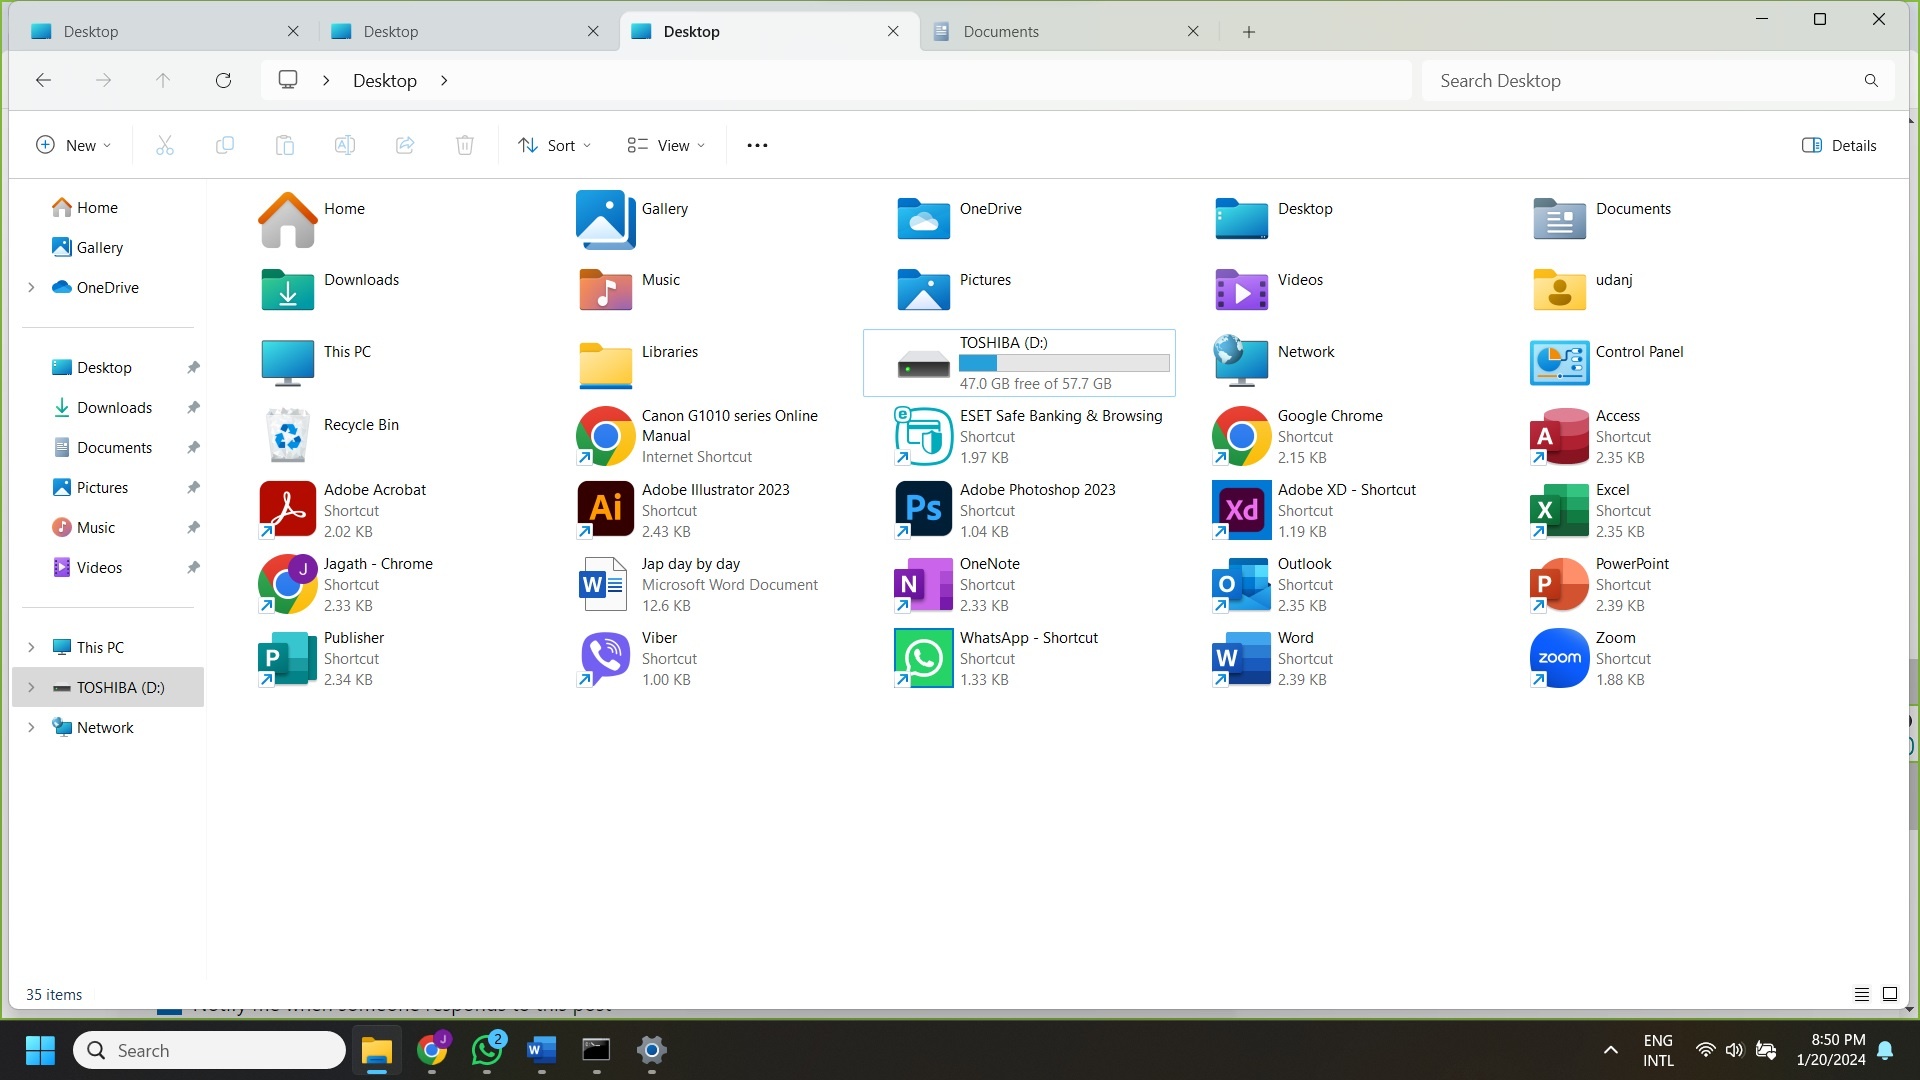Unpin Pictures from Quick access
Image resolution: width=1920 pixels, height=1080 pixels.
193,487
